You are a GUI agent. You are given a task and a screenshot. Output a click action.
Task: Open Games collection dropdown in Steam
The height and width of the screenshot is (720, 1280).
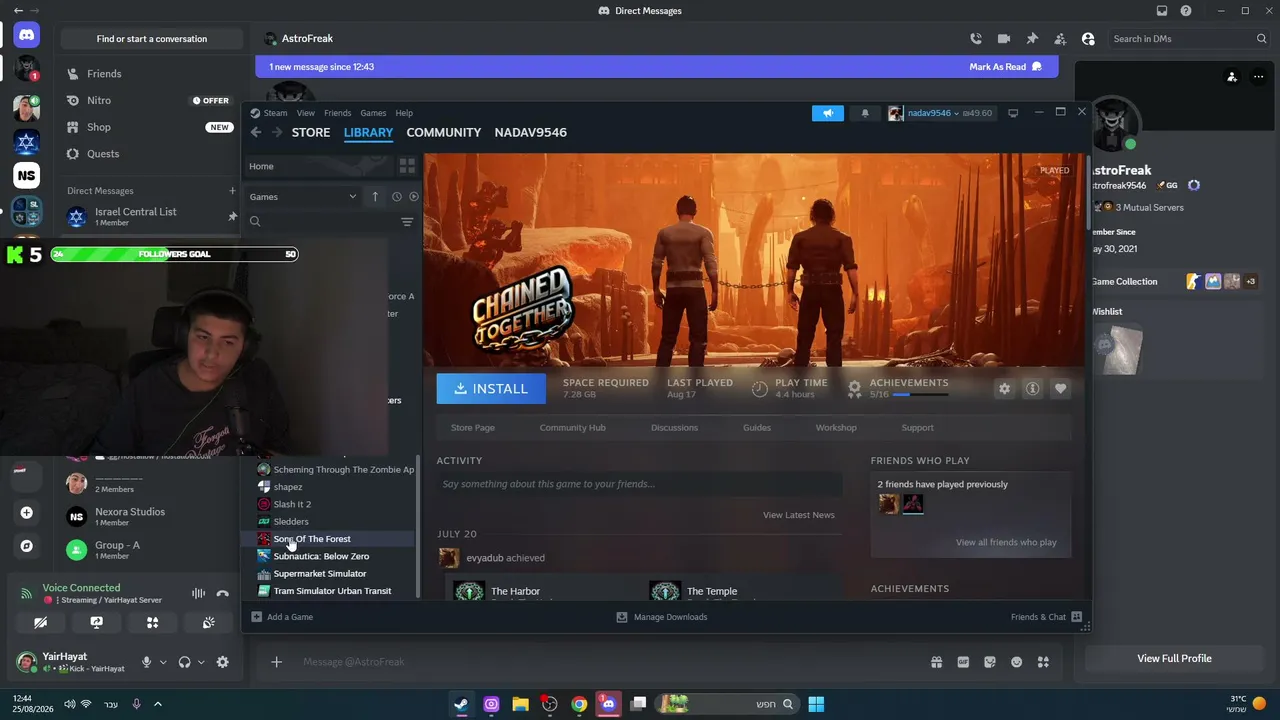click(x=303, y=197)
